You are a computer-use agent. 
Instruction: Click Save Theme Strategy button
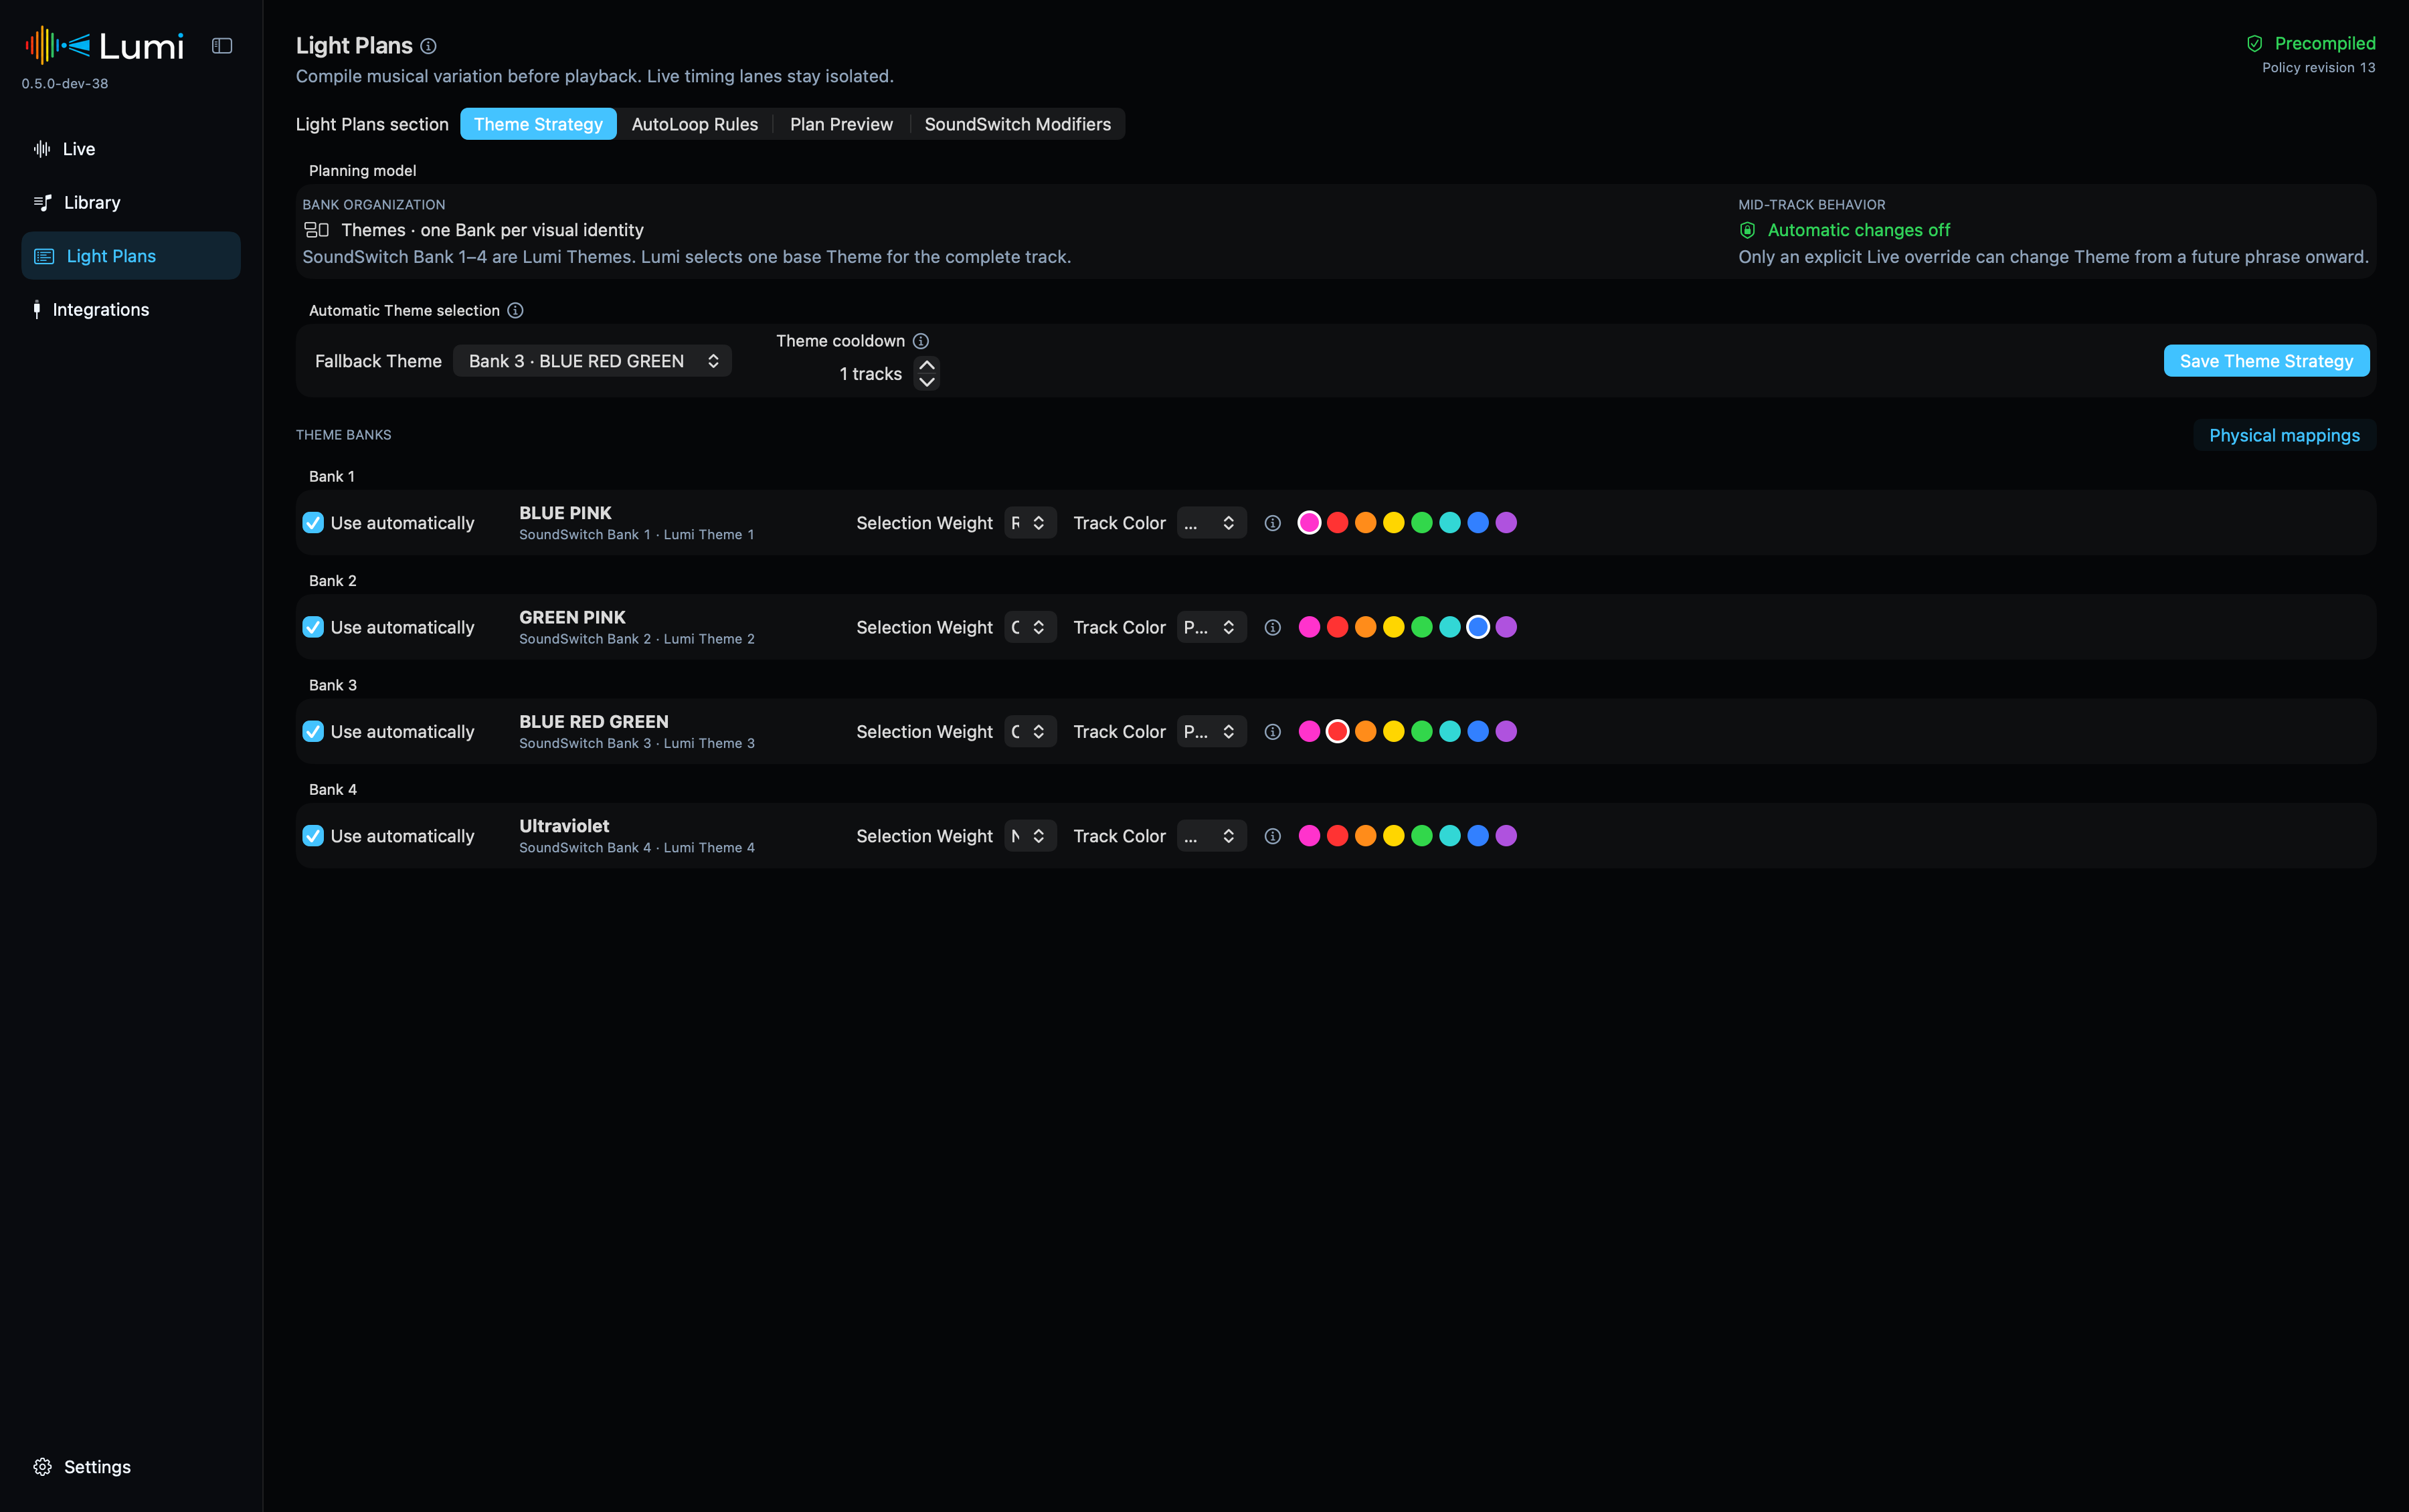point(2266,361)
